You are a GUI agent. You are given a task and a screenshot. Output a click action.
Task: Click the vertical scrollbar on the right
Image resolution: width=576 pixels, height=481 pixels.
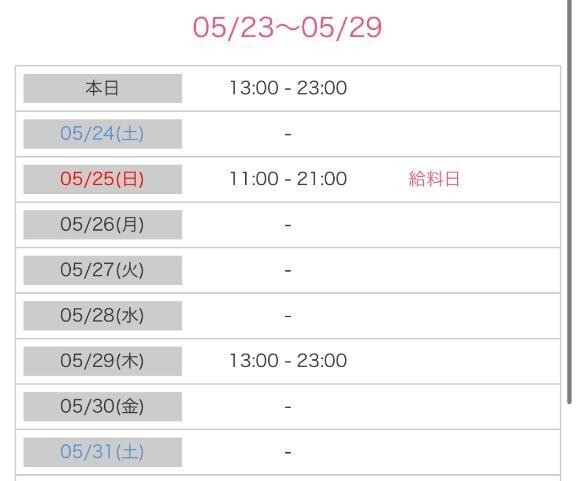tap(569, 202)
